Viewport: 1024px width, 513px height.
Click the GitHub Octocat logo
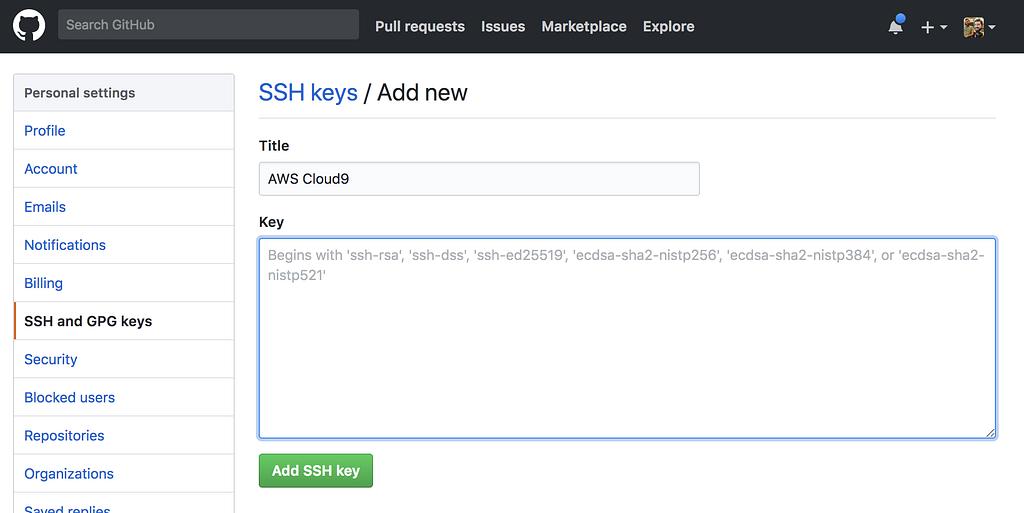pos(29,26)
